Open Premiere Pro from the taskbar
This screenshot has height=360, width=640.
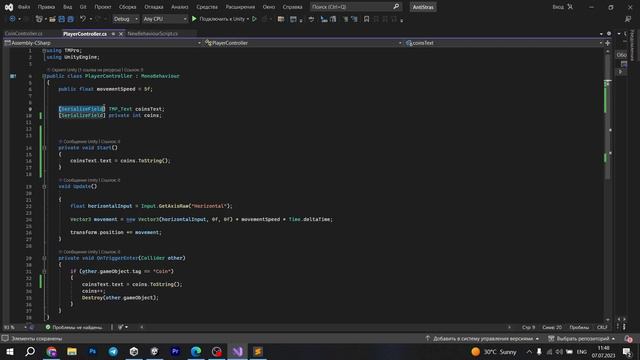pyautogui.click(x=175, y=351)
